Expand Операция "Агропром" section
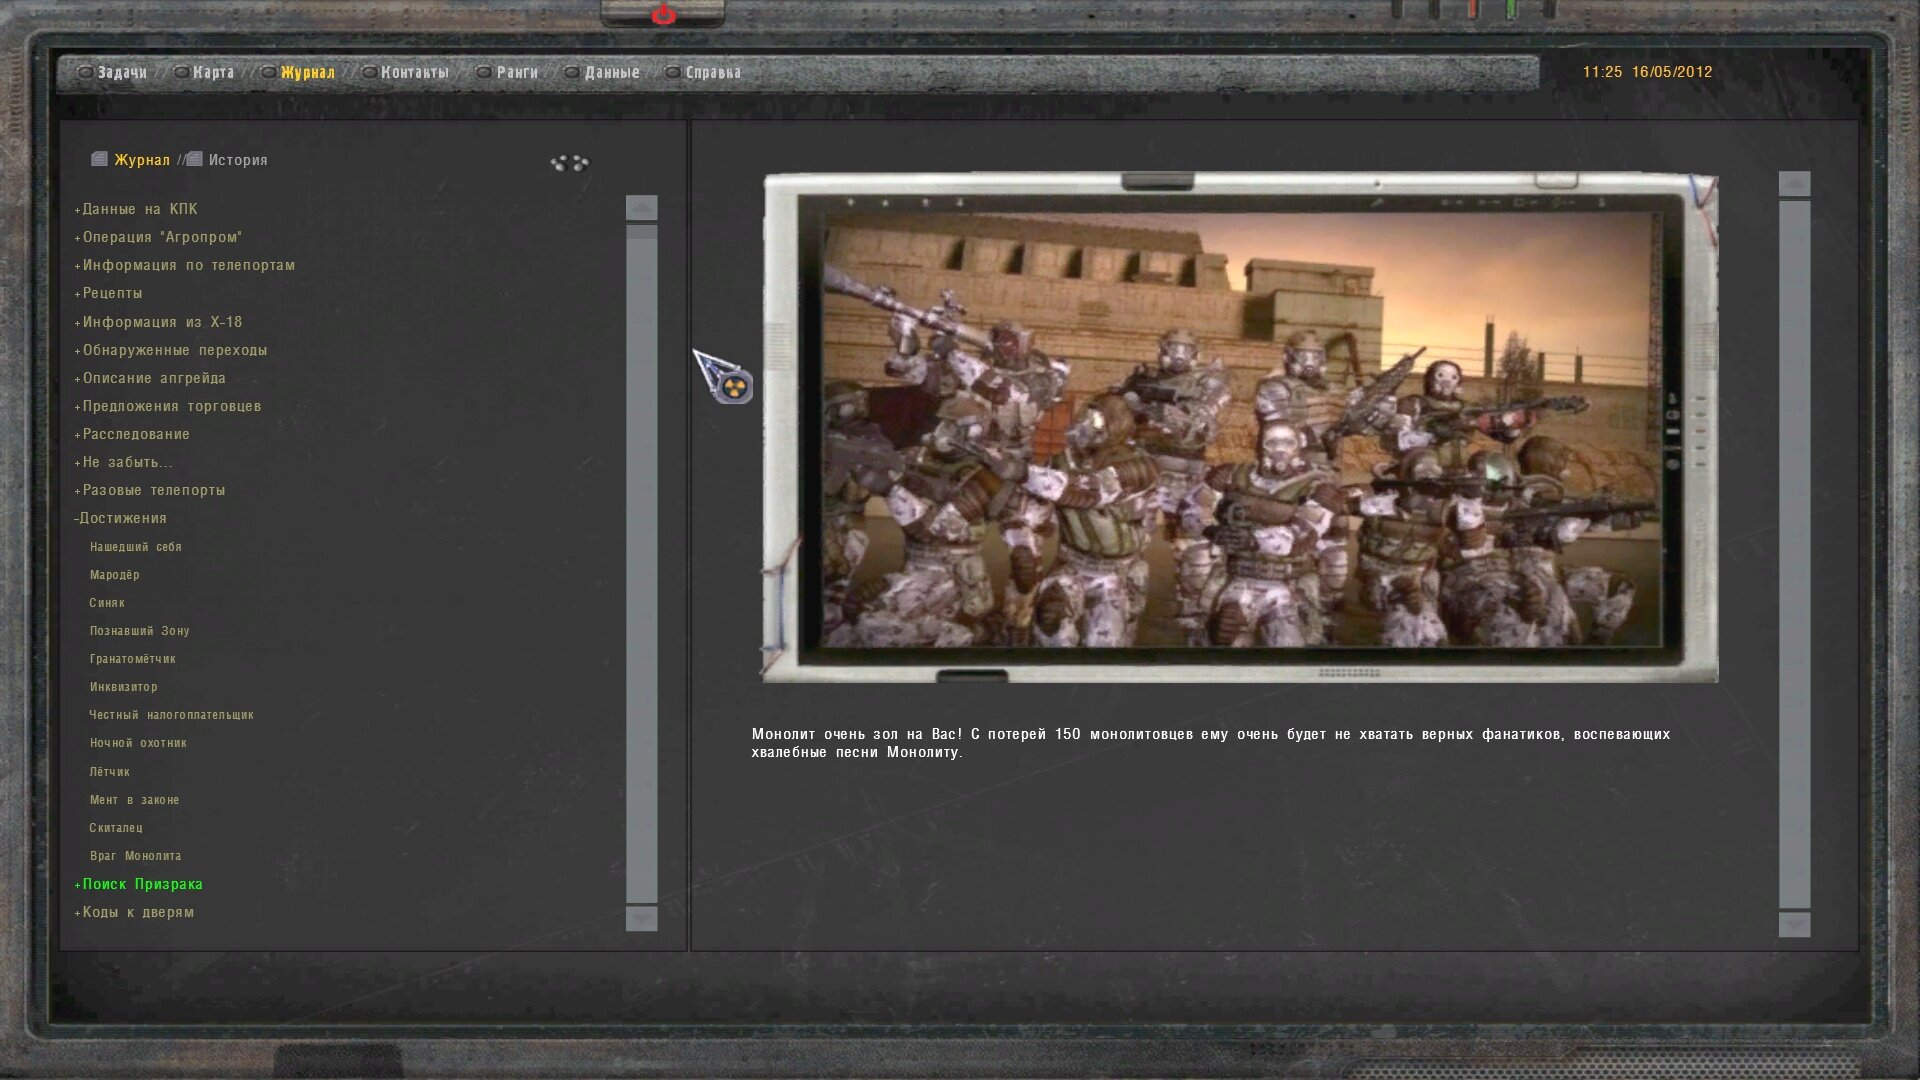Viewport: 1920px width, 1080px height. pyautogui.click(x=158, y=237)
